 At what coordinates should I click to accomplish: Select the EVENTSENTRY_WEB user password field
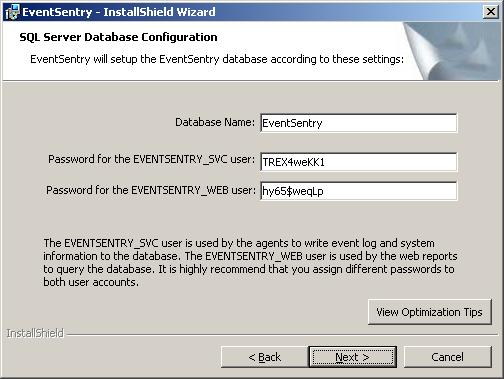[359, 191]
